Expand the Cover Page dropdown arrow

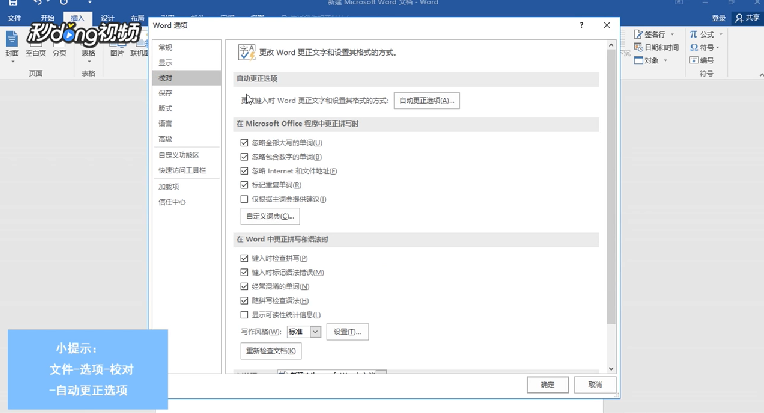tap(12, 62)
